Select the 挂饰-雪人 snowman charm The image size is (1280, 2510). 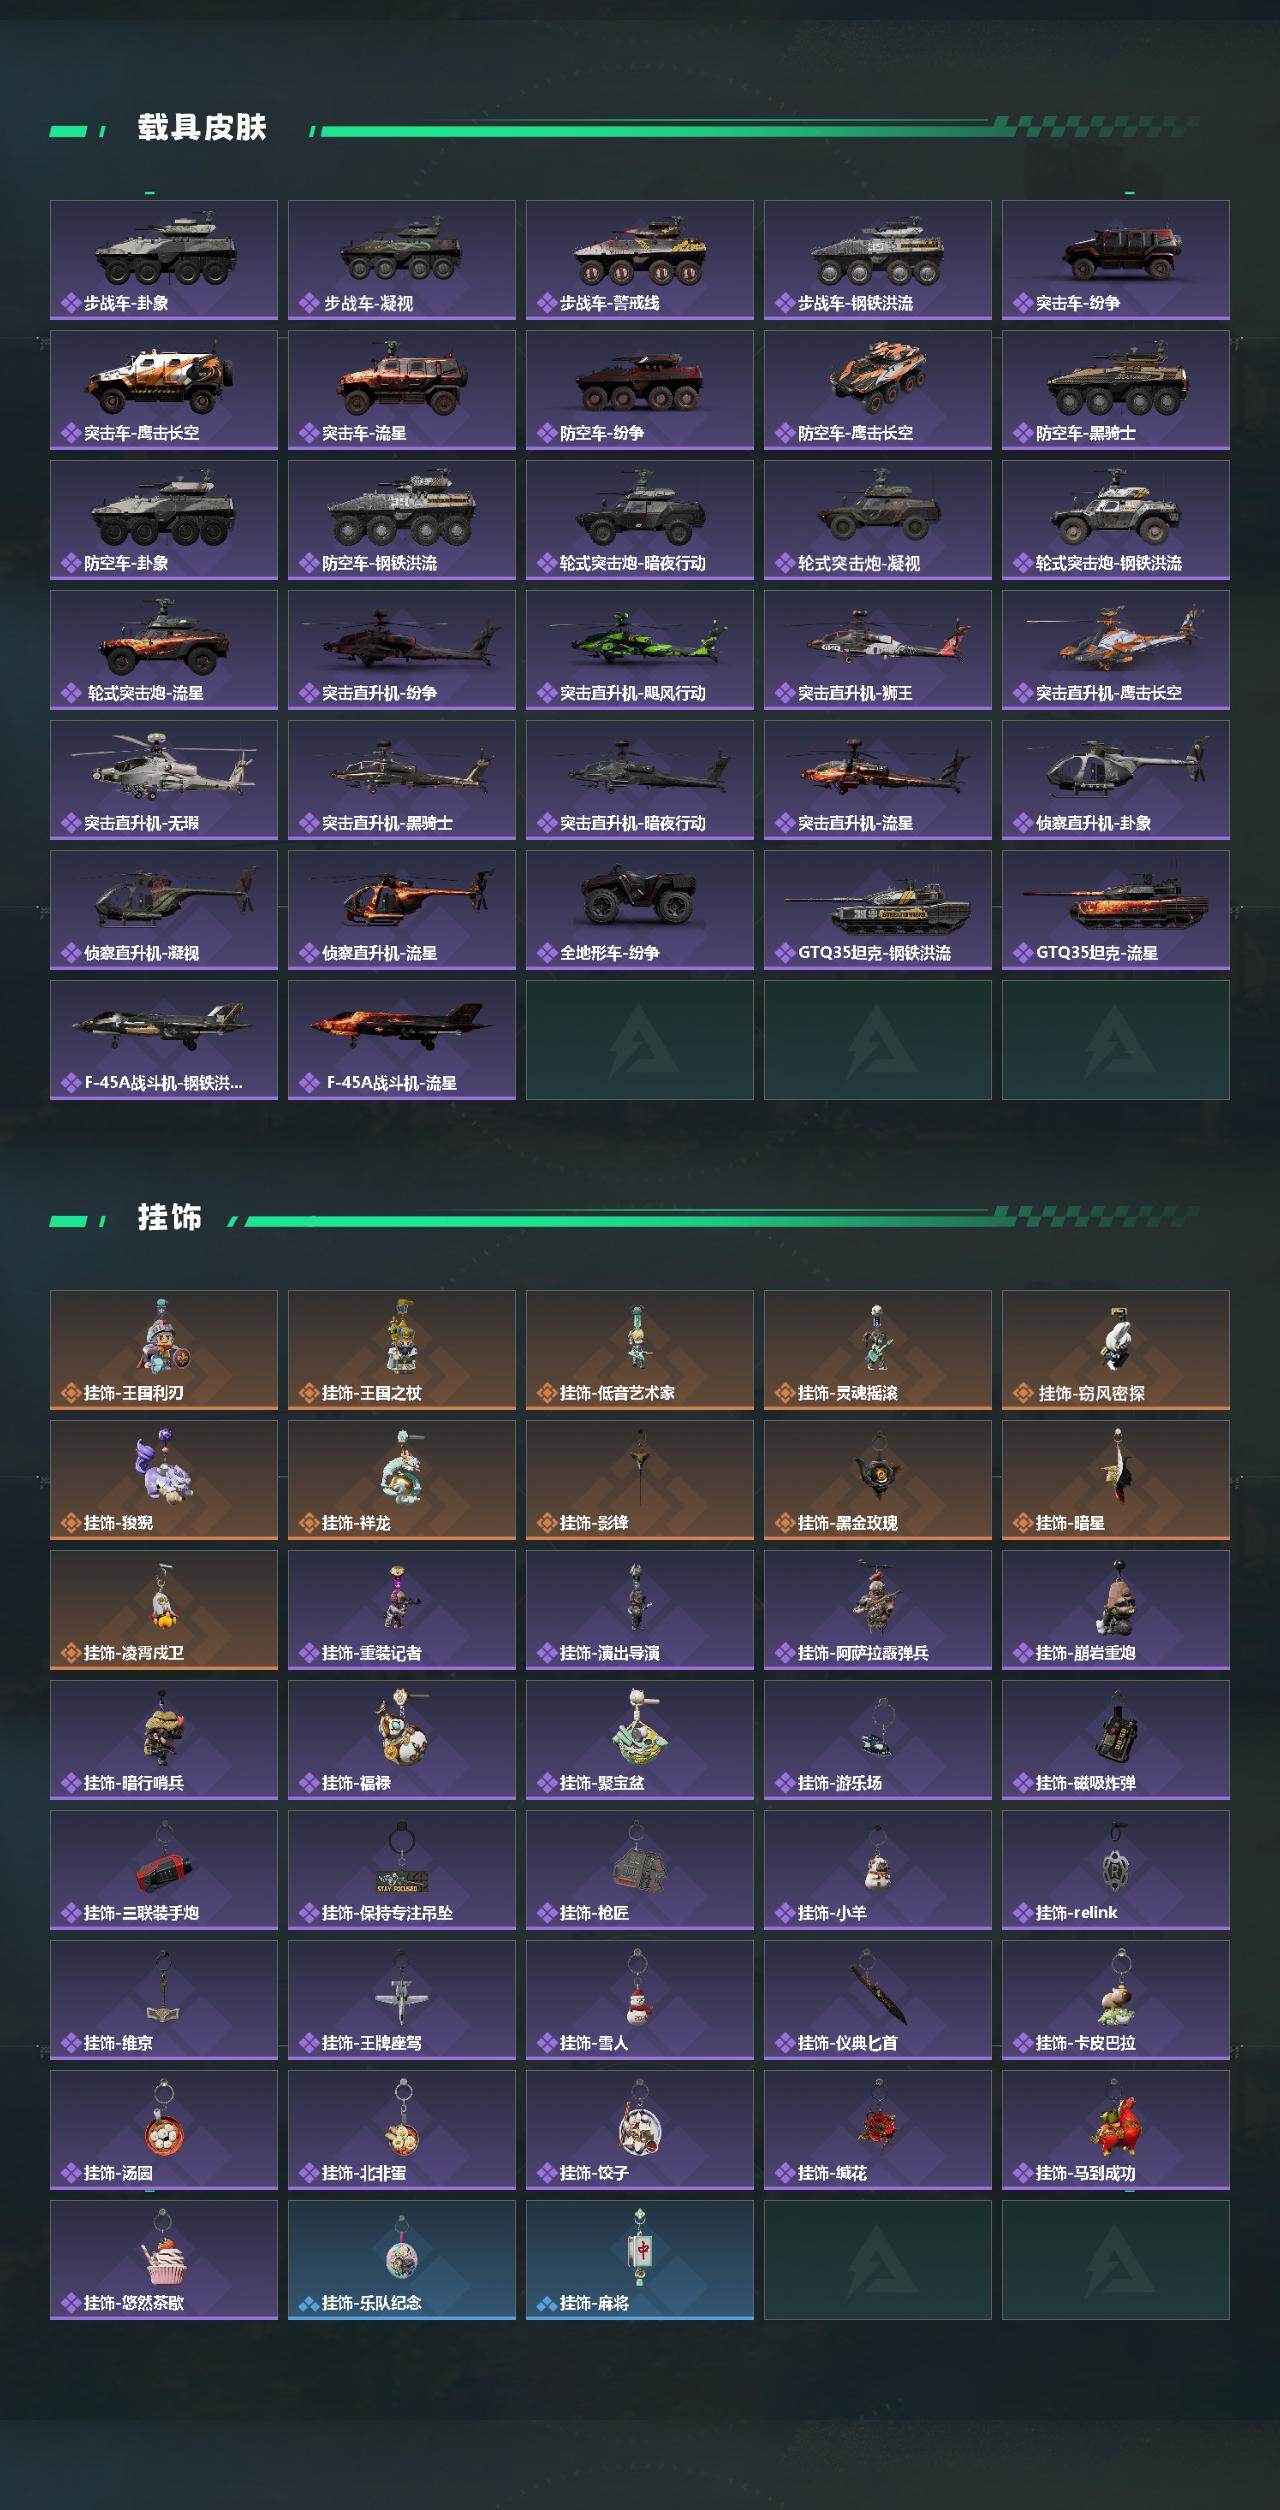pos(640,2000)
